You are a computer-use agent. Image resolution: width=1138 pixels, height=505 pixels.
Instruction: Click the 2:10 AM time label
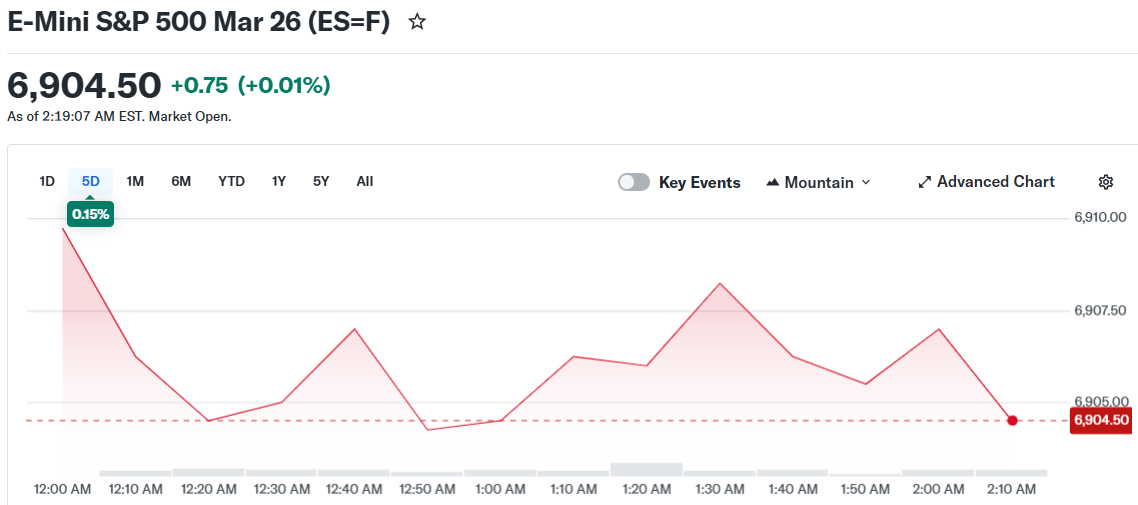tap(1012, 489)
